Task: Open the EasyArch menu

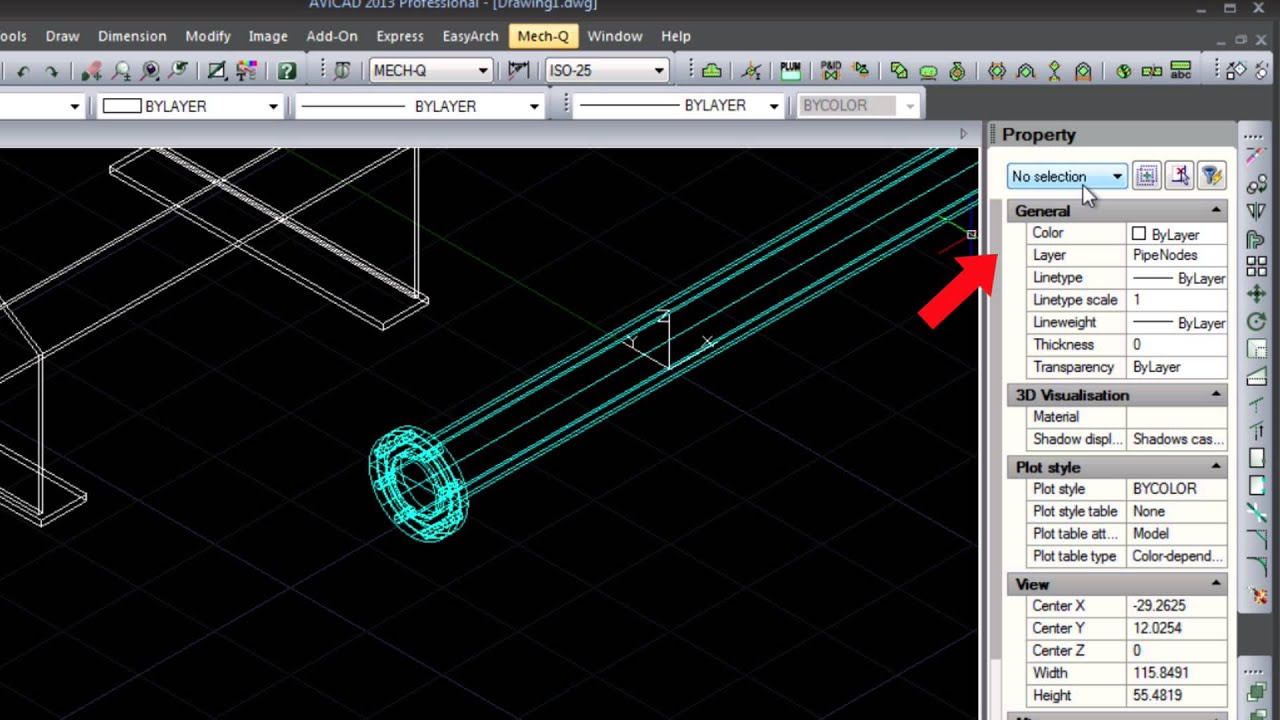Action: 470,36
